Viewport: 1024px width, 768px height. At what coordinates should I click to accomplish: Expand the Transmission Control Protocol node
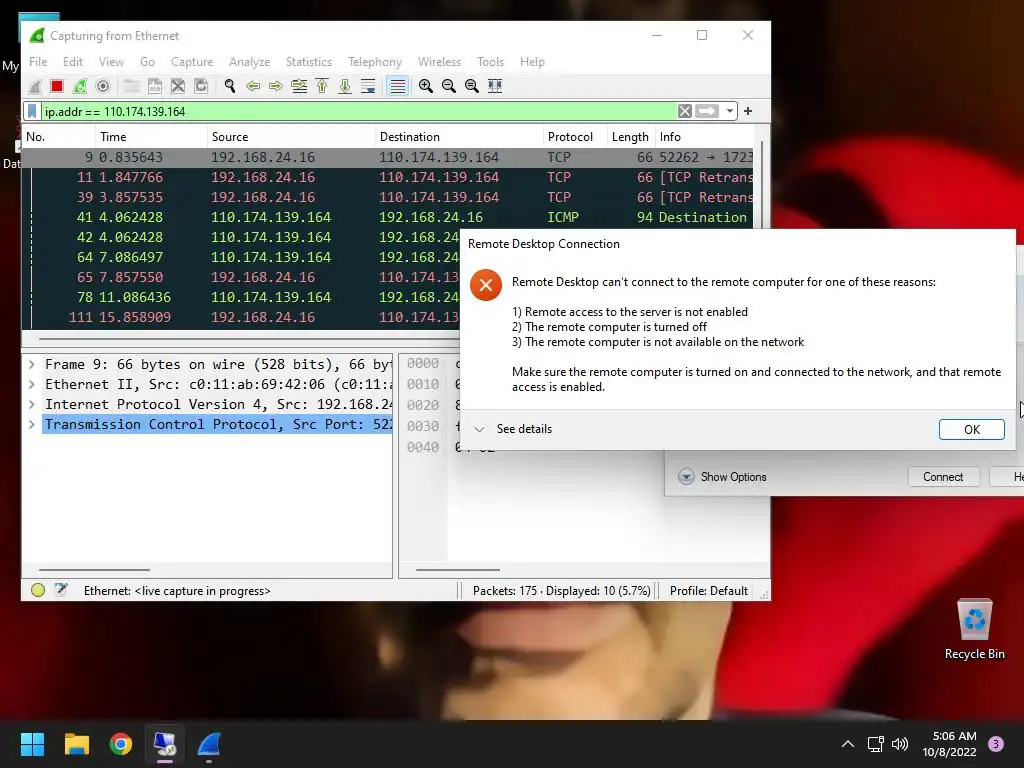tap(31, 424)
